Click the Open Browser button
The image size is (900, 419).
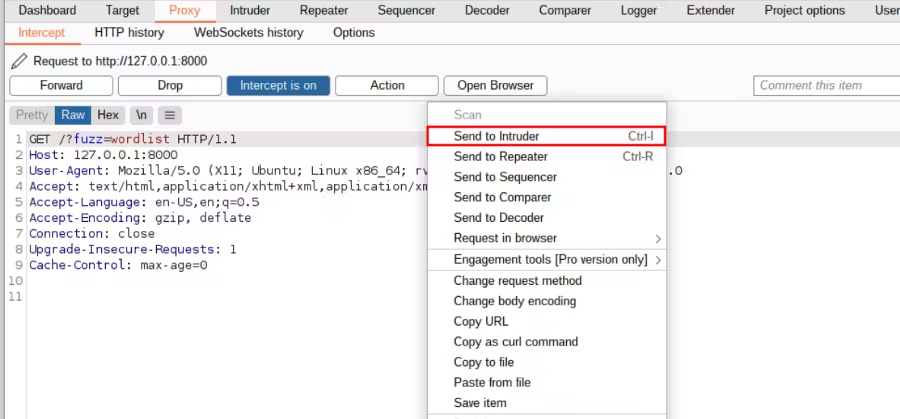coord(495,86)
